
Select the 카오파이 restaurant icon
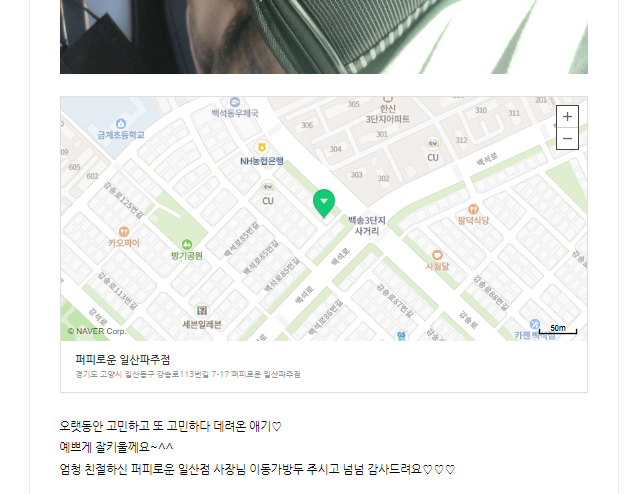point(124,232)
